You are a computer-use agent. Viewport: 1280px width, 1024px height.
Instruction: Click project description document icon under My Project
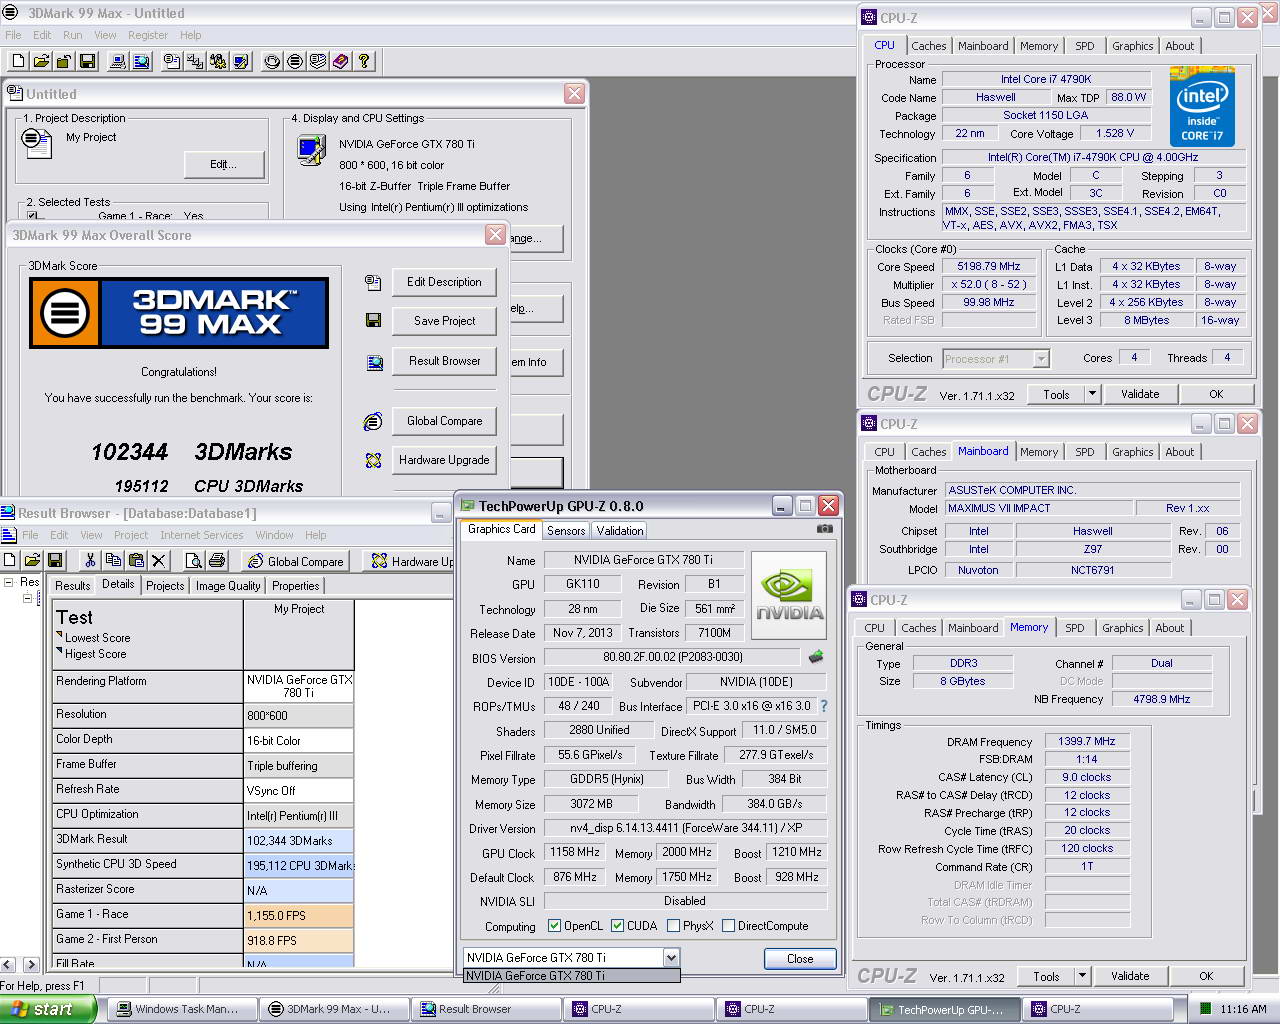click(x=36, y=143)
